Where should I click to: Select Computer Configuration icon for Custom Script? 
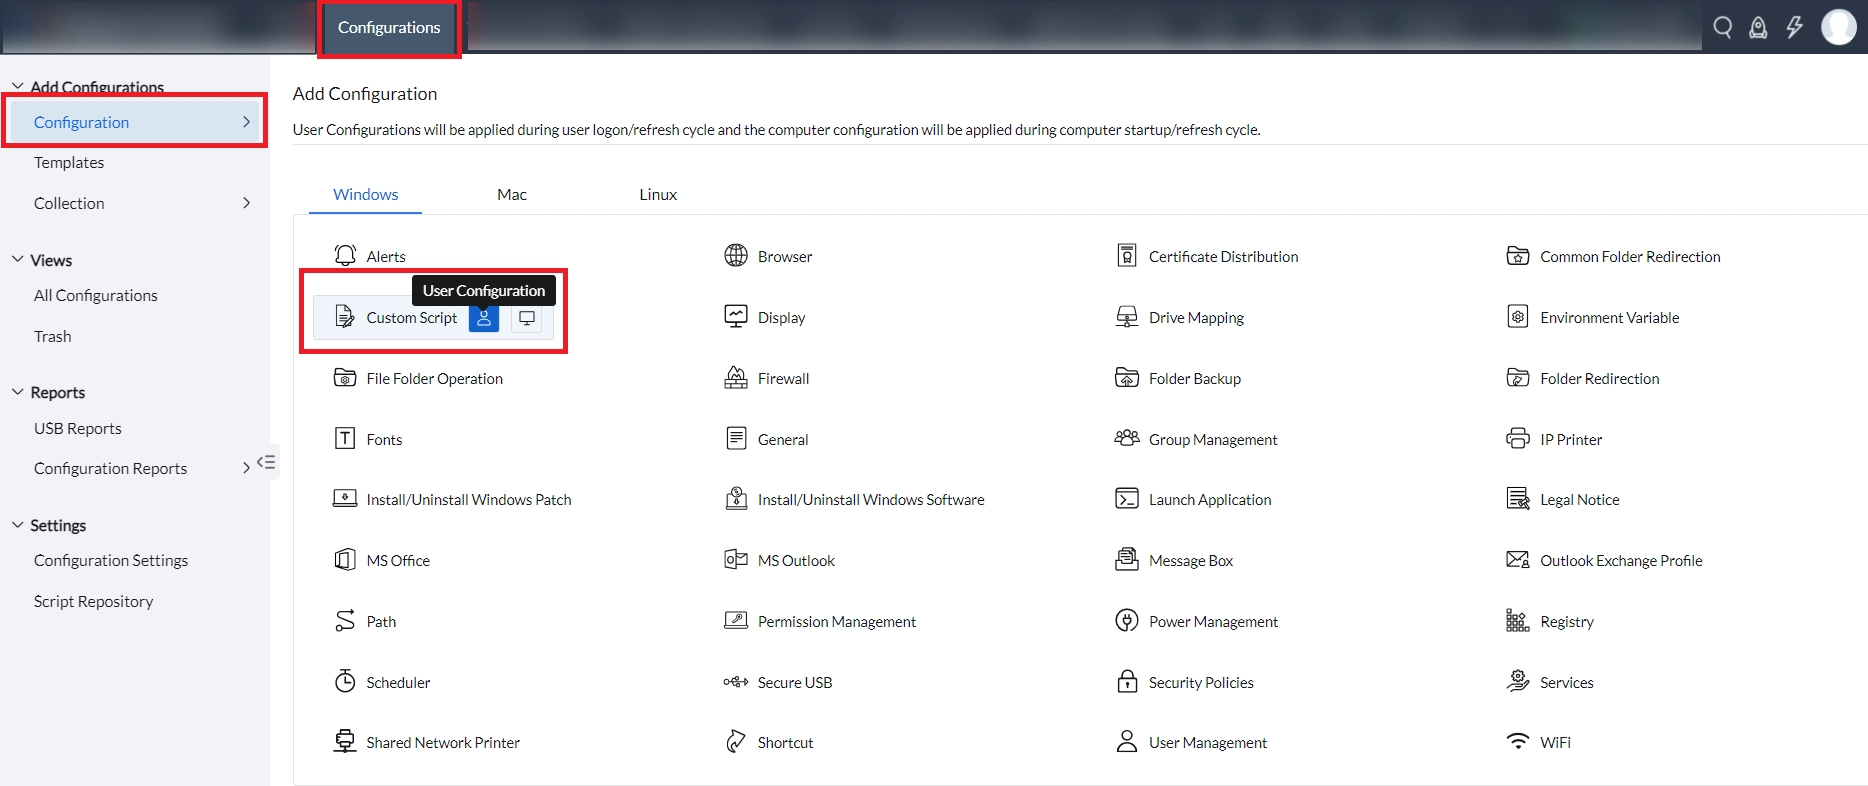(527, 318)
